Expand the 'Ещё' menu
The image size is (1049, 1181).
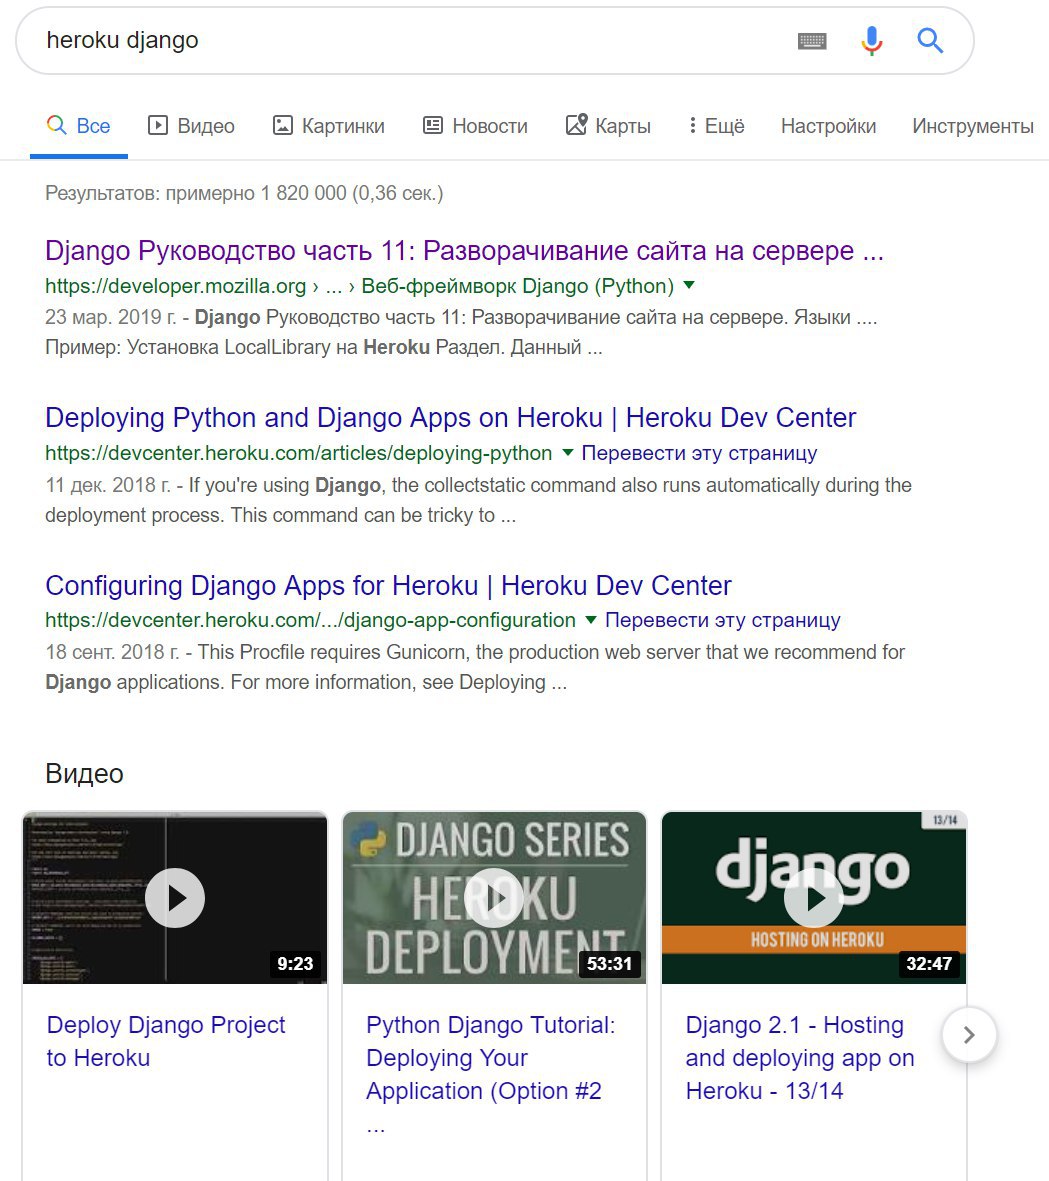point(716,126)
